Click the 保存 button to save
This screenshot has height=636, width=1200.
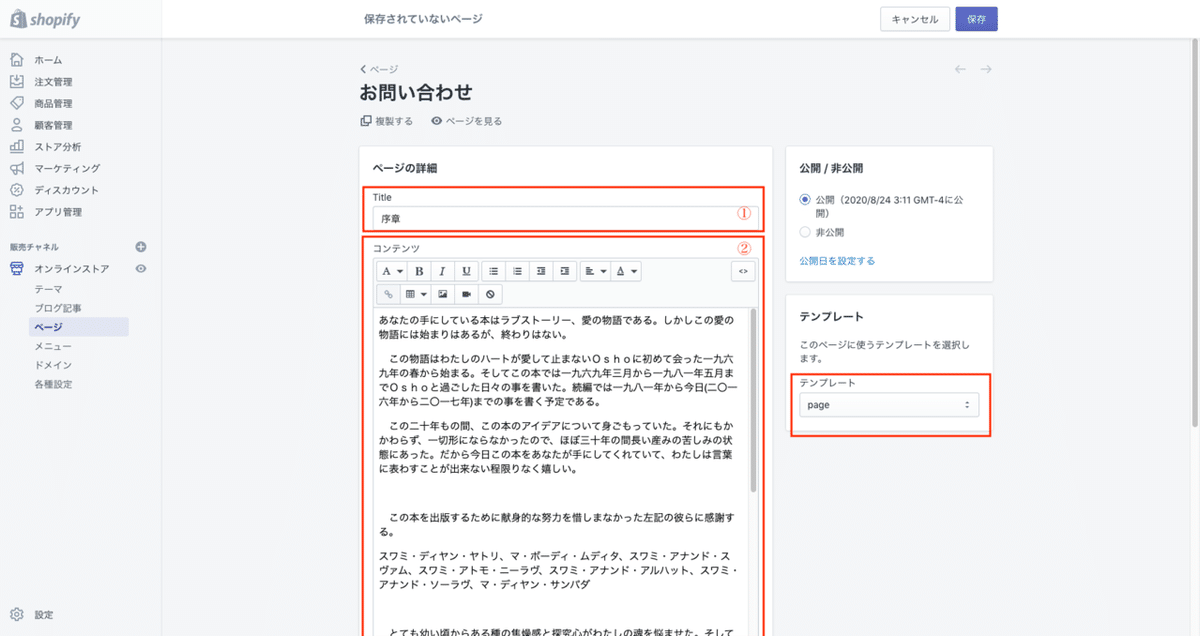(976, 18)
